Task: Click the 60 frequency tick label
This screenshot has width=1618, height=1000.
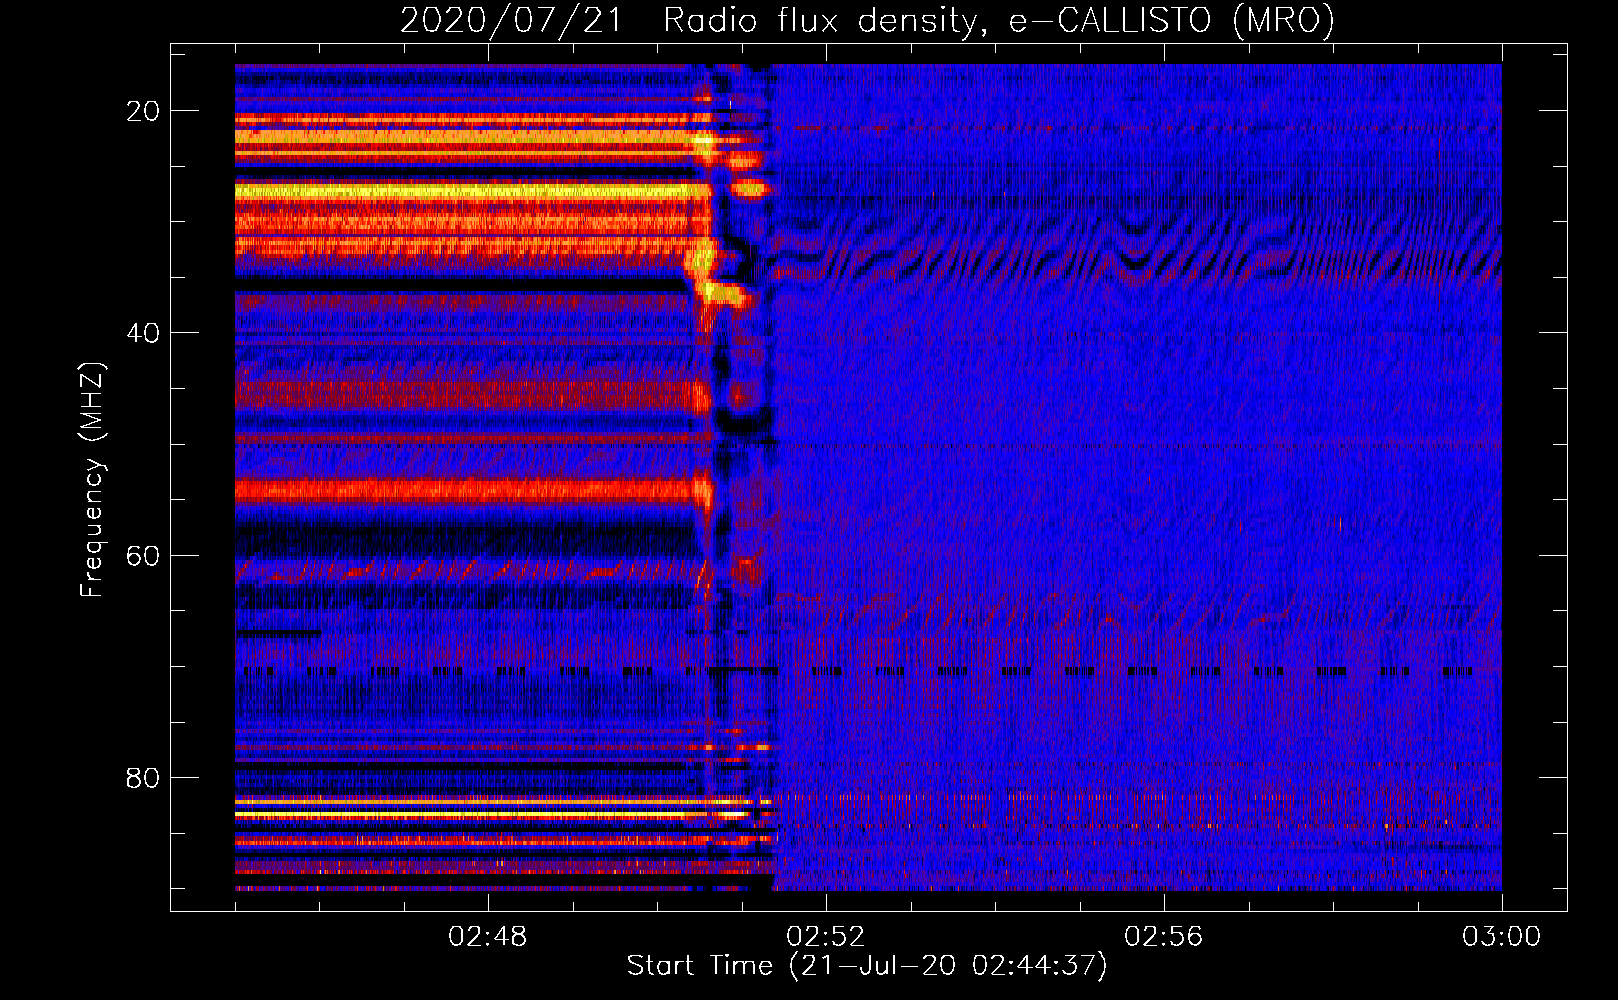Action: click(143, 555)
